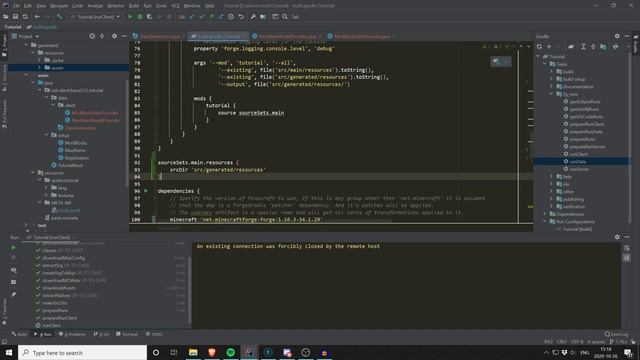The width and height of the screenshot is (640, 360).
Task: Click the Pin tab icon in the Run panel sidebar
Action: click(x=13, y=294)
